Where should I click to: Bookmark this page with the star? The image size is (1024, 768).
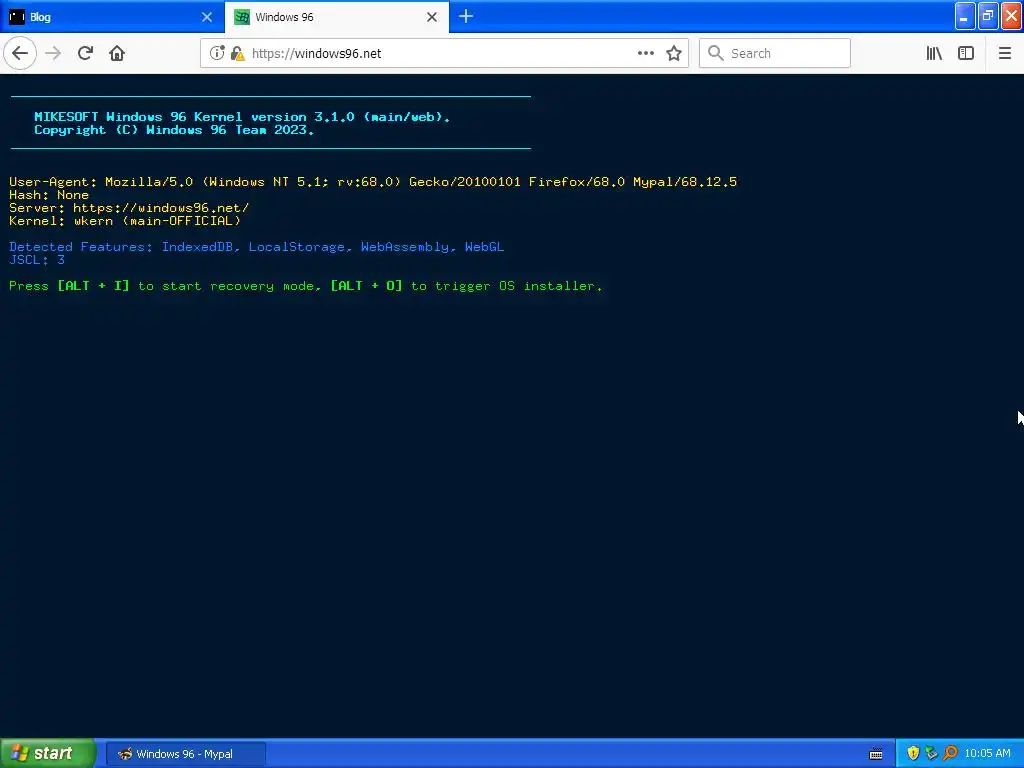coord(674,53)
